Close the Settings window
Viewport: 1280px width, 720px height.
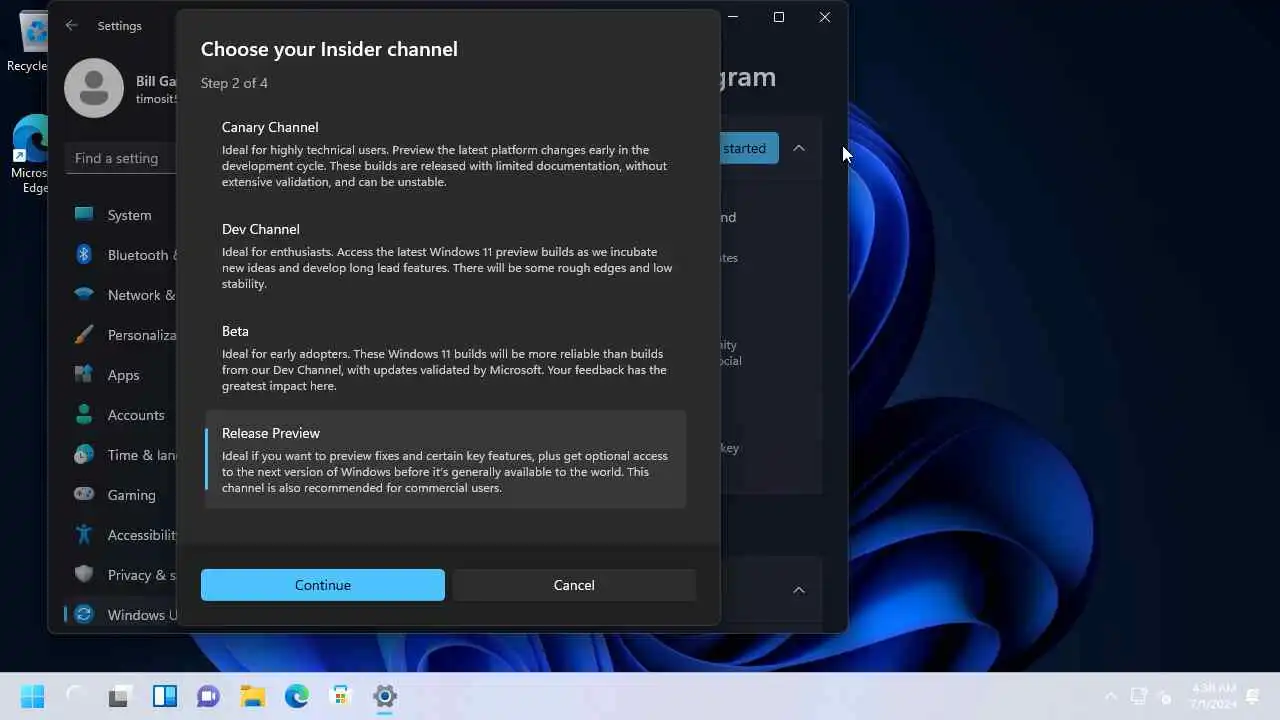(825, 17)
